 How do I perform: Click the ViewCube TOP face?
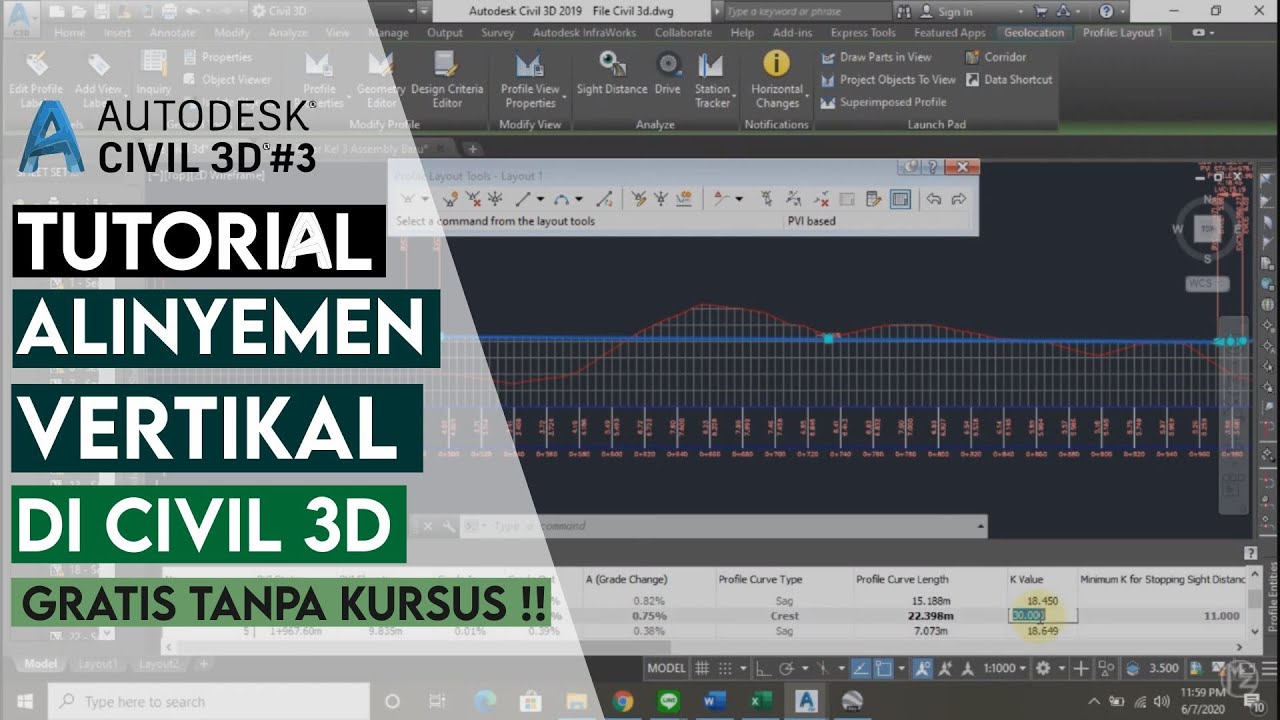click(x=1208, y=229)
